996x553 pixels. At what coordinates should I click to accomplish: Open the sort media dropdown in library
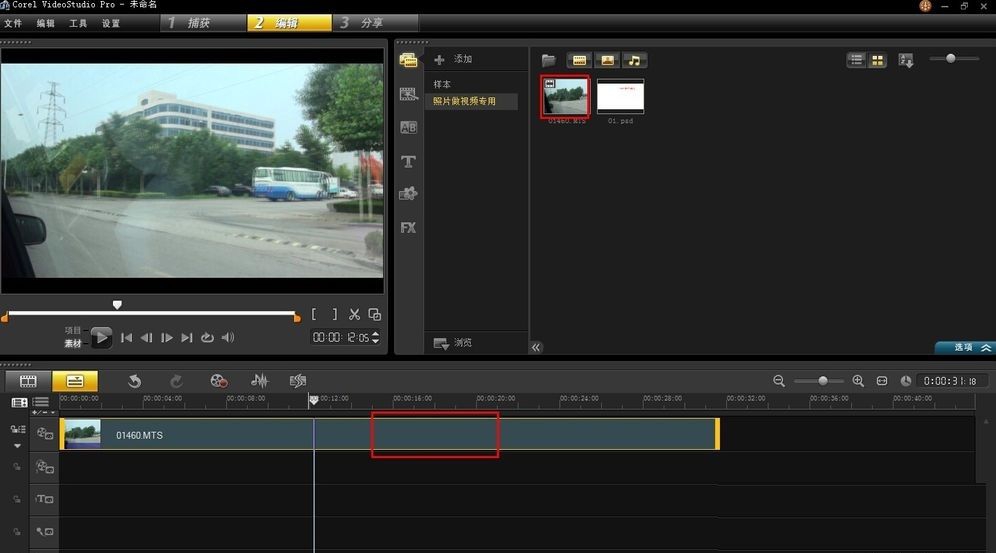906,61
